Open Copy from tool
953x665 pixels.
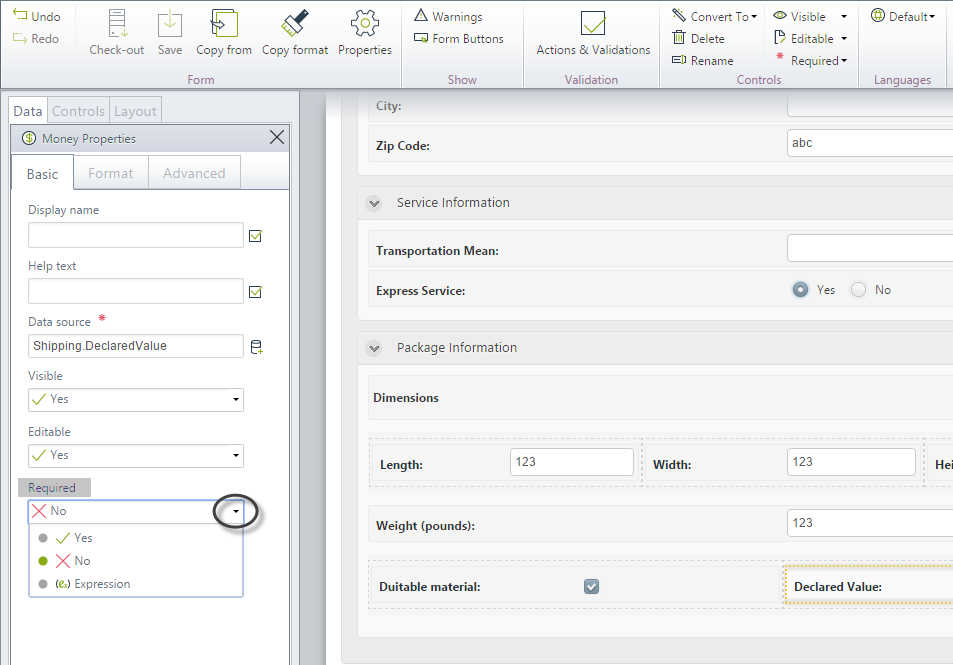click(224, 32)
